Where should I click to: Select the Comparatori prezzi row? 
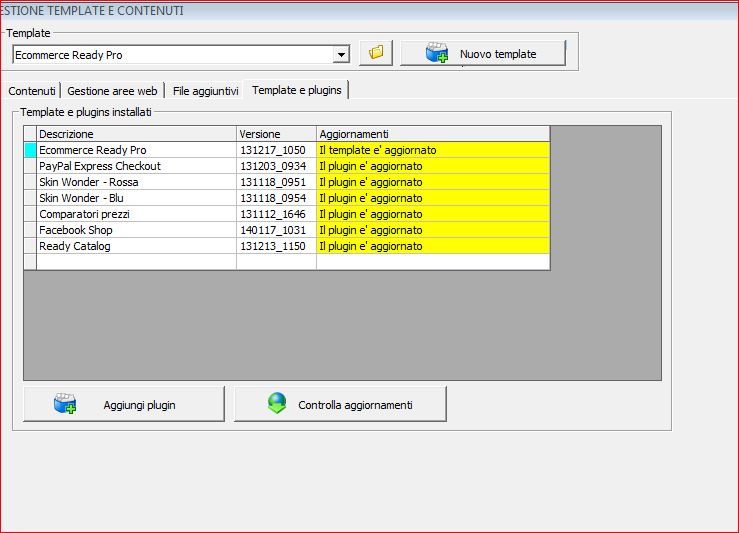tap(287, 214)
